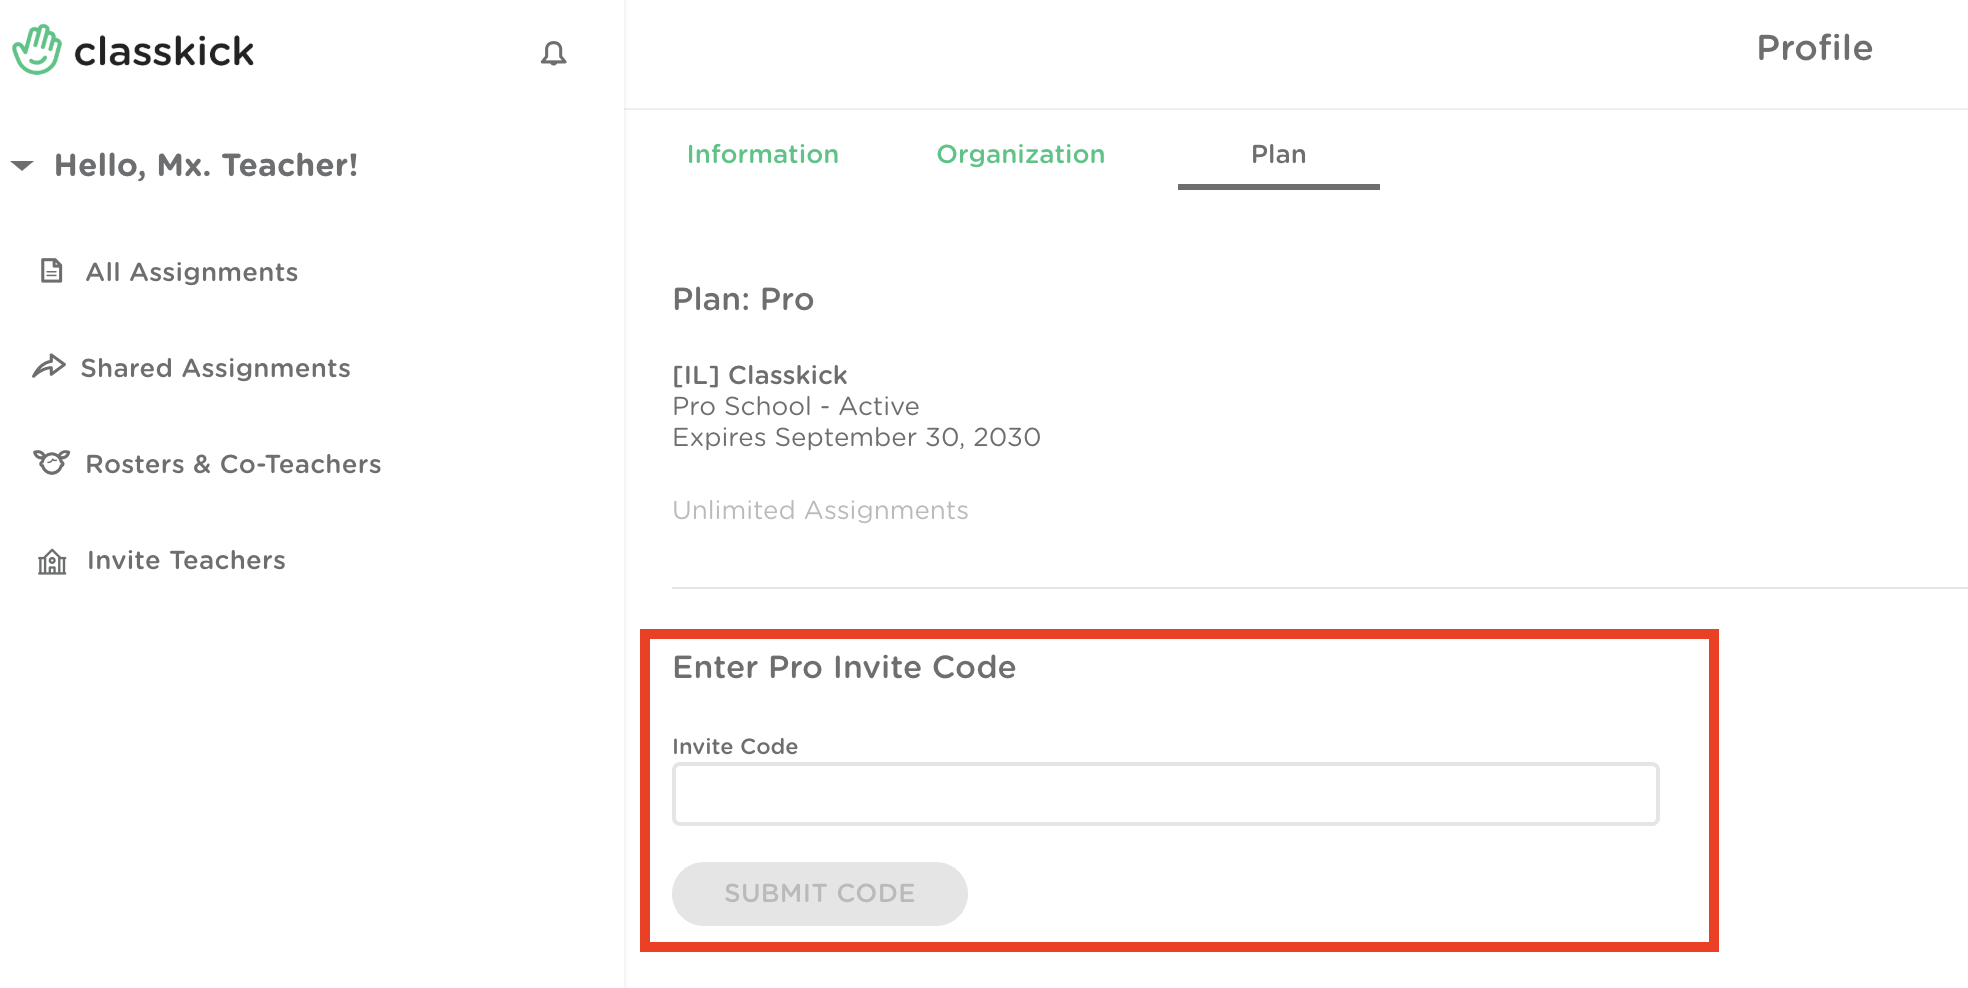Click the Rosters & Co-Teachers faces icon
The height and width of the screenshot is (988, 1968).
[x=51, y=462]
